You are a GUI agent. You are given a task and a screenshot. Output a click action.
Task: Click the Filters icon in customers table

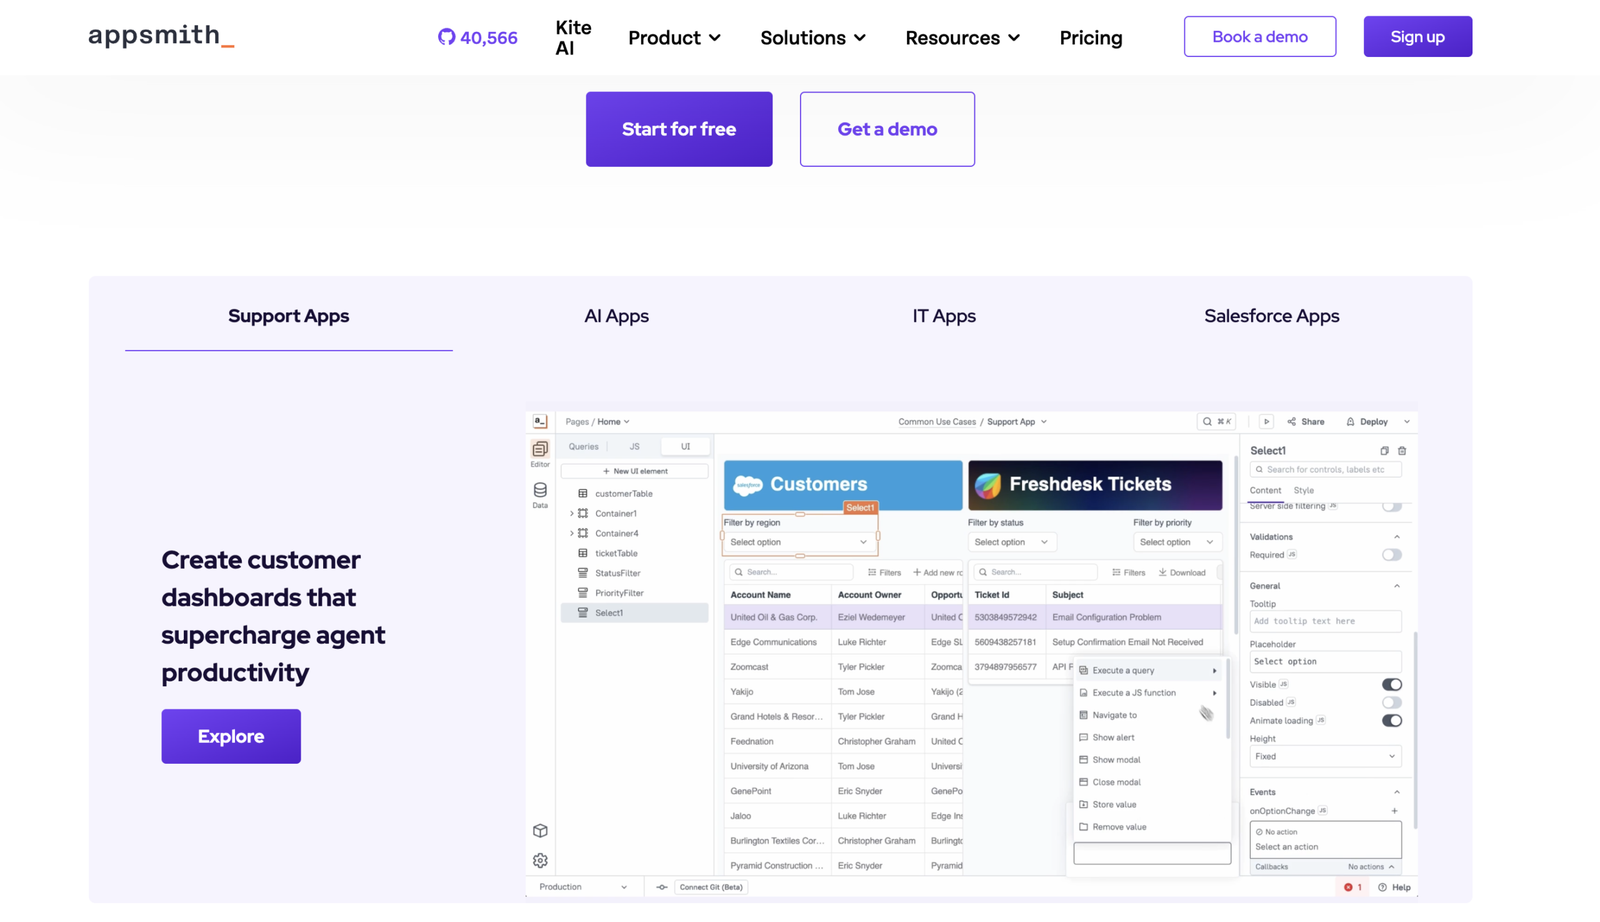click(x=872, y=573)
